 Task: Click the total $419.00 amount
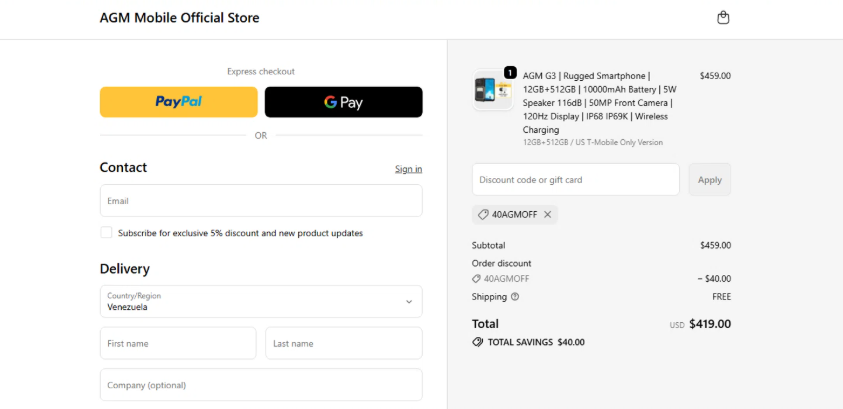pyautogui.click(x=710, y=324)
